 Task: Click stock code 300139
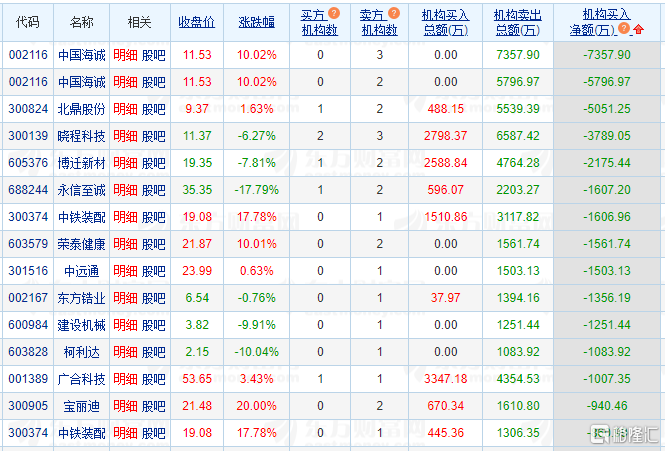point(28,136)
